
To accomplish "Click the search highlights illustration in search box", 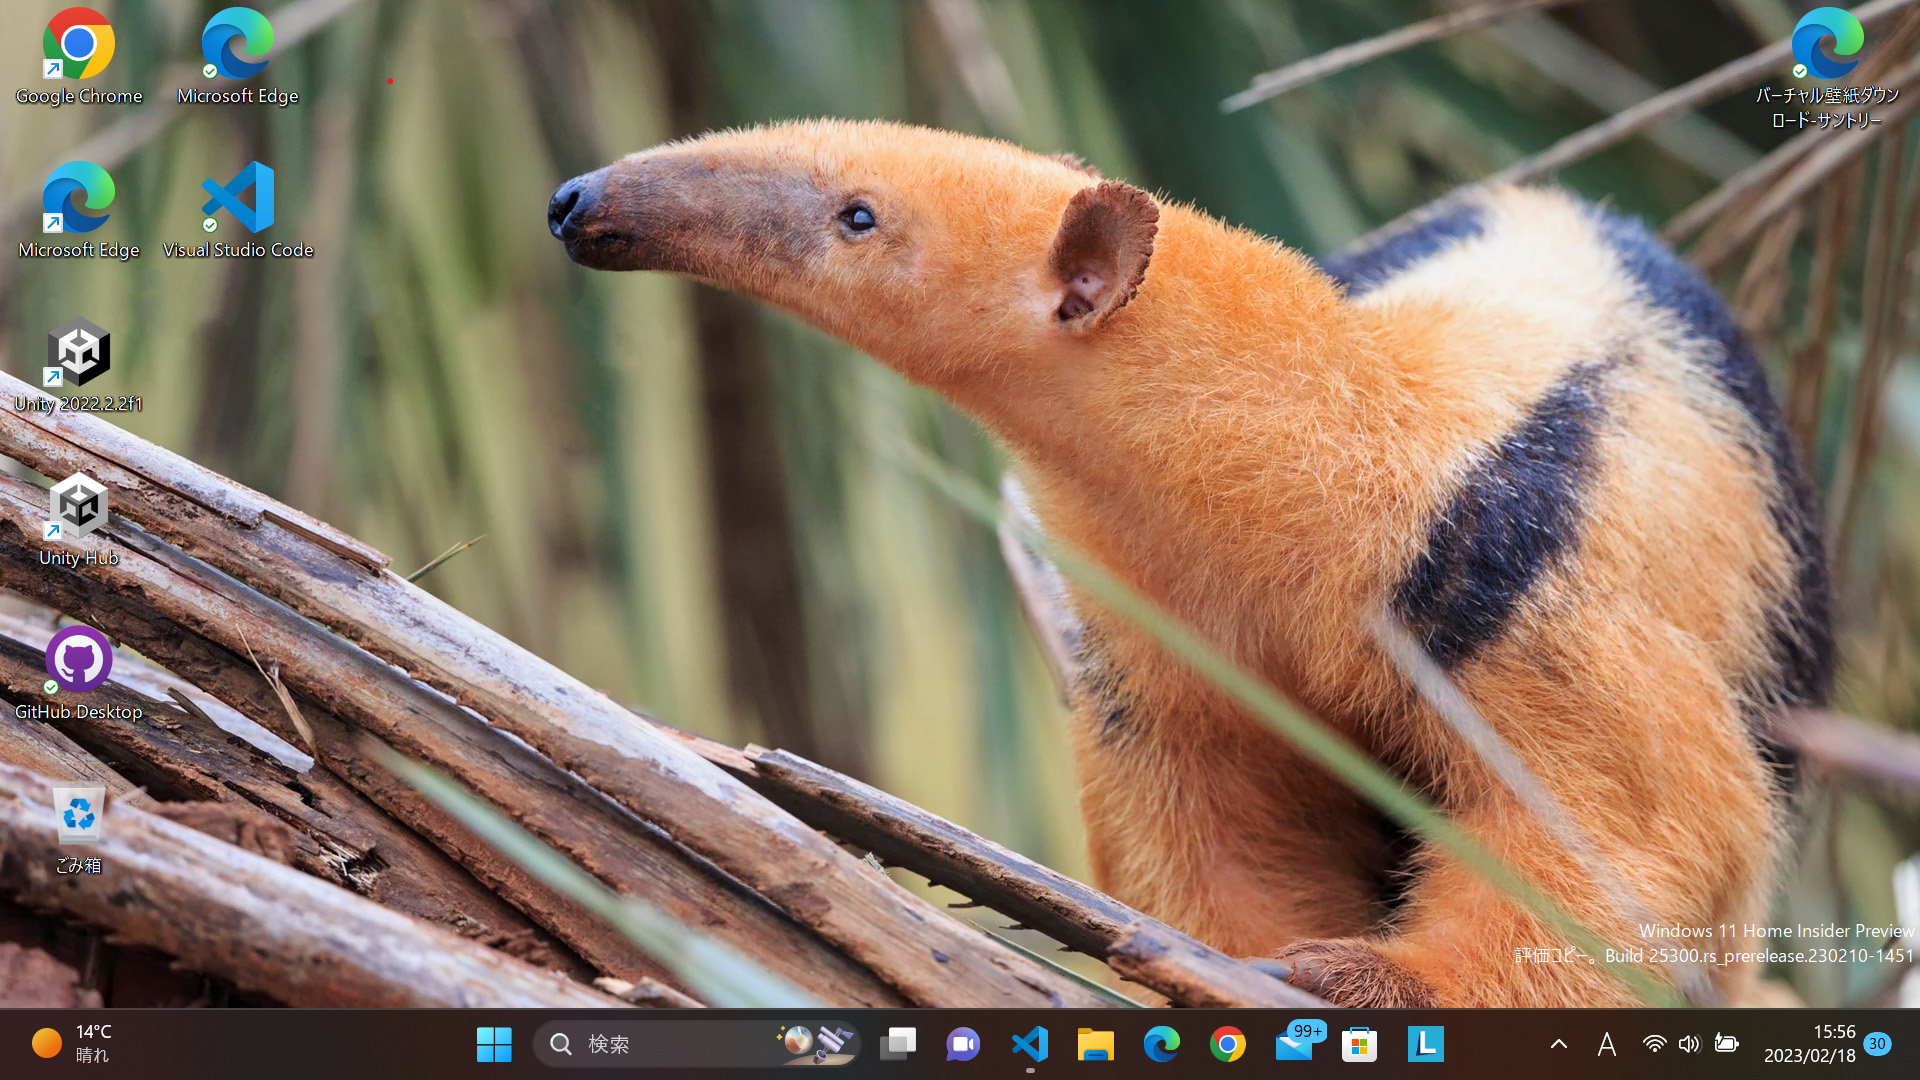I will click(x=817, y=1043).
